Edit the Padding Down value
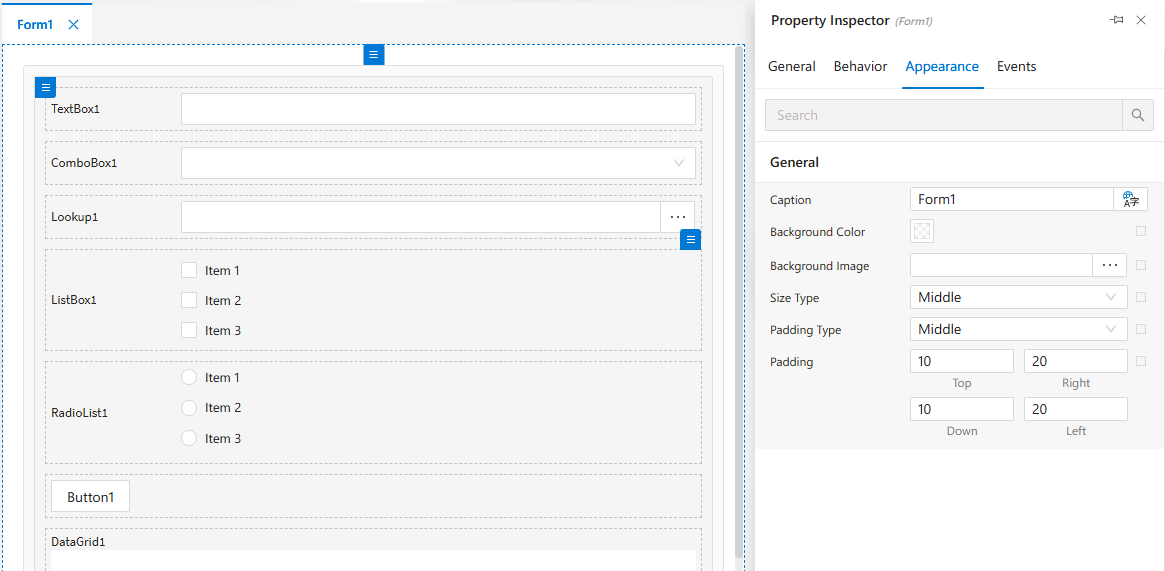 962,409
